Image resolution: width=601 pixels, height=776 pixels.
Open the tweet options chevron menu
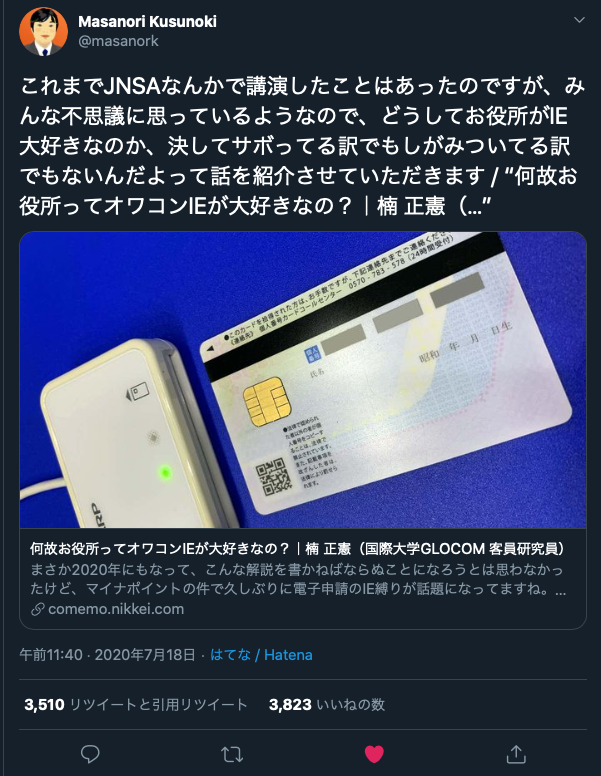579,20
